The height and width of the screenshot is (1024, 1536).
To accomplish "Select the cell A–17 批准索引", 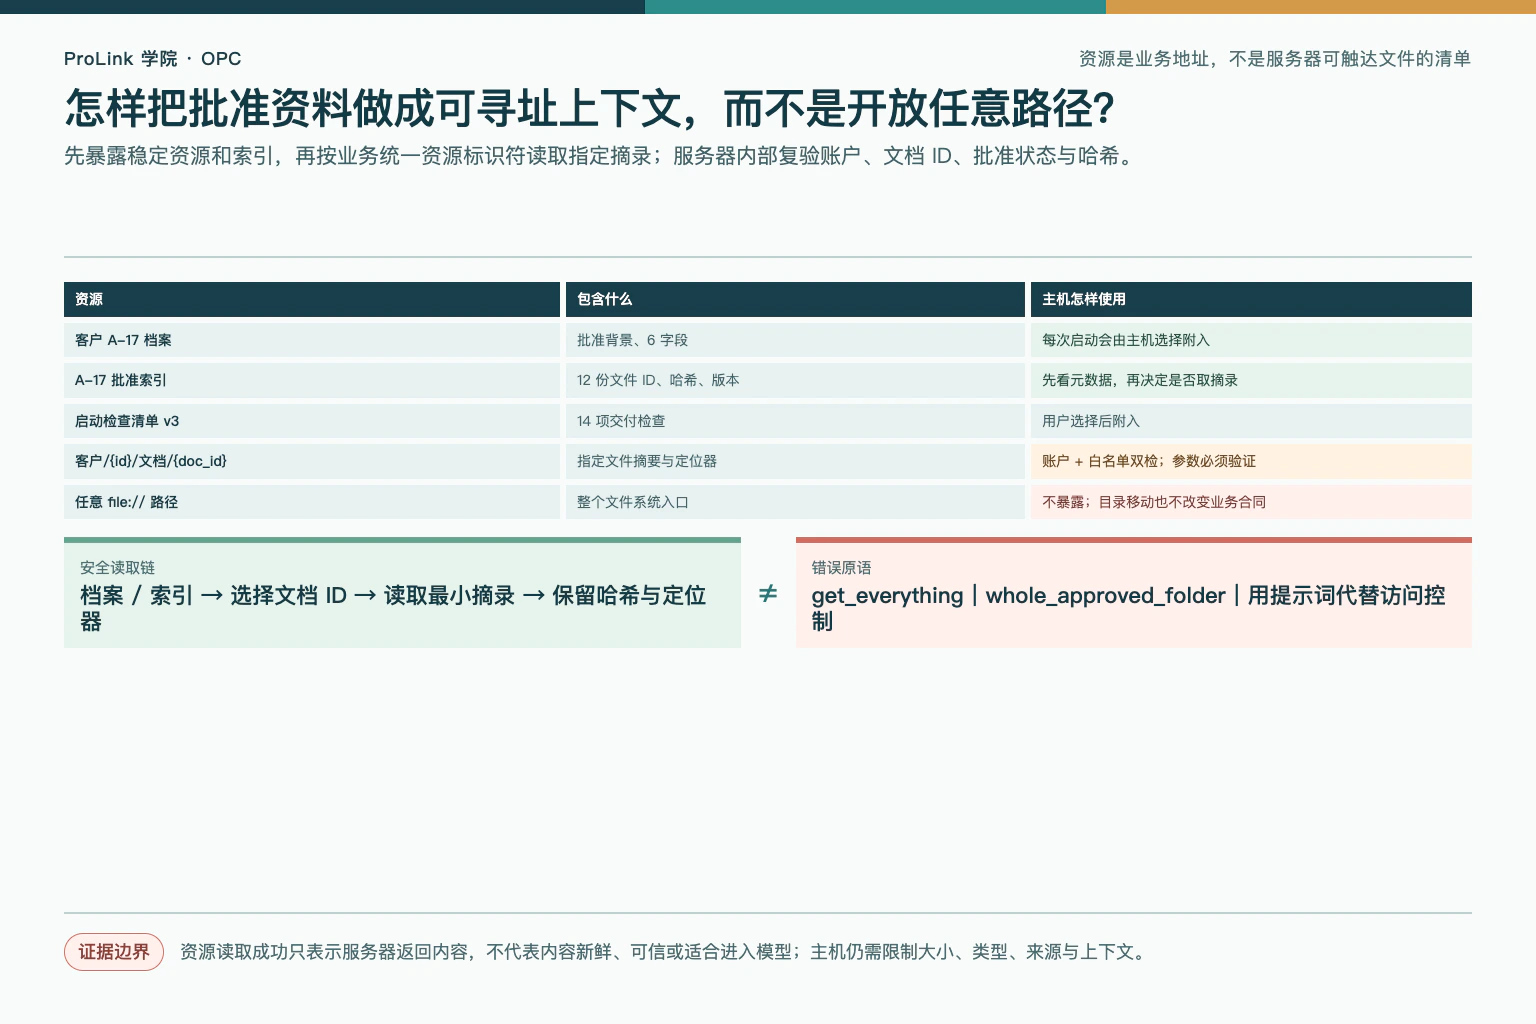I will point(312,380).
